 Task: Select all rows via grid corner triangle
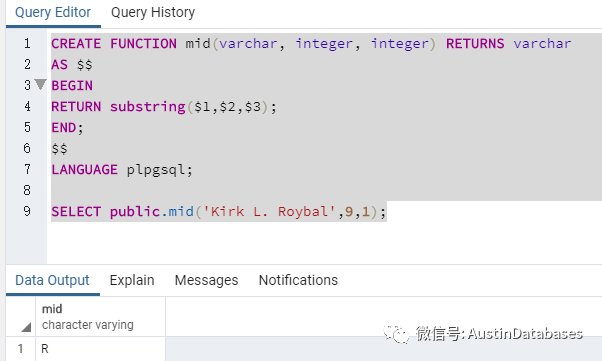26,327
